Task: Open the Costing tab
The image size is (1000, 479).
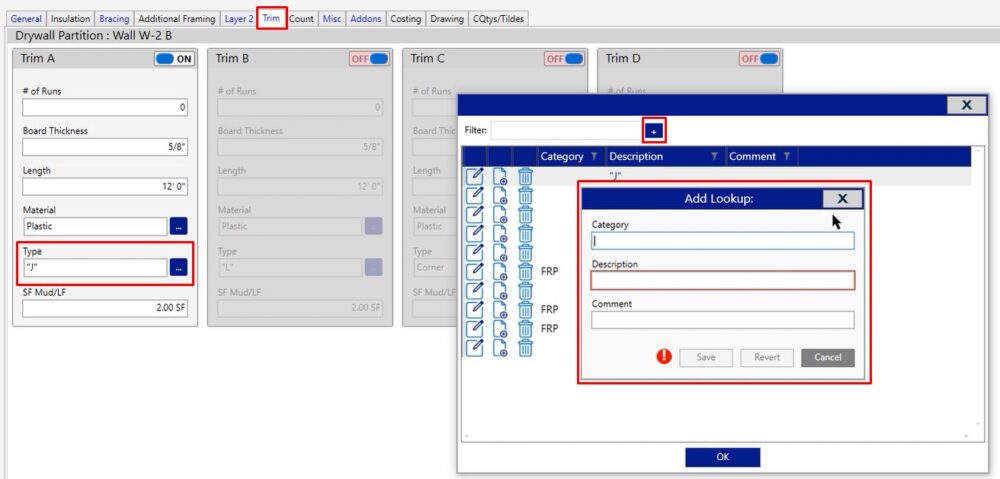Action: [x=405, y=19]
